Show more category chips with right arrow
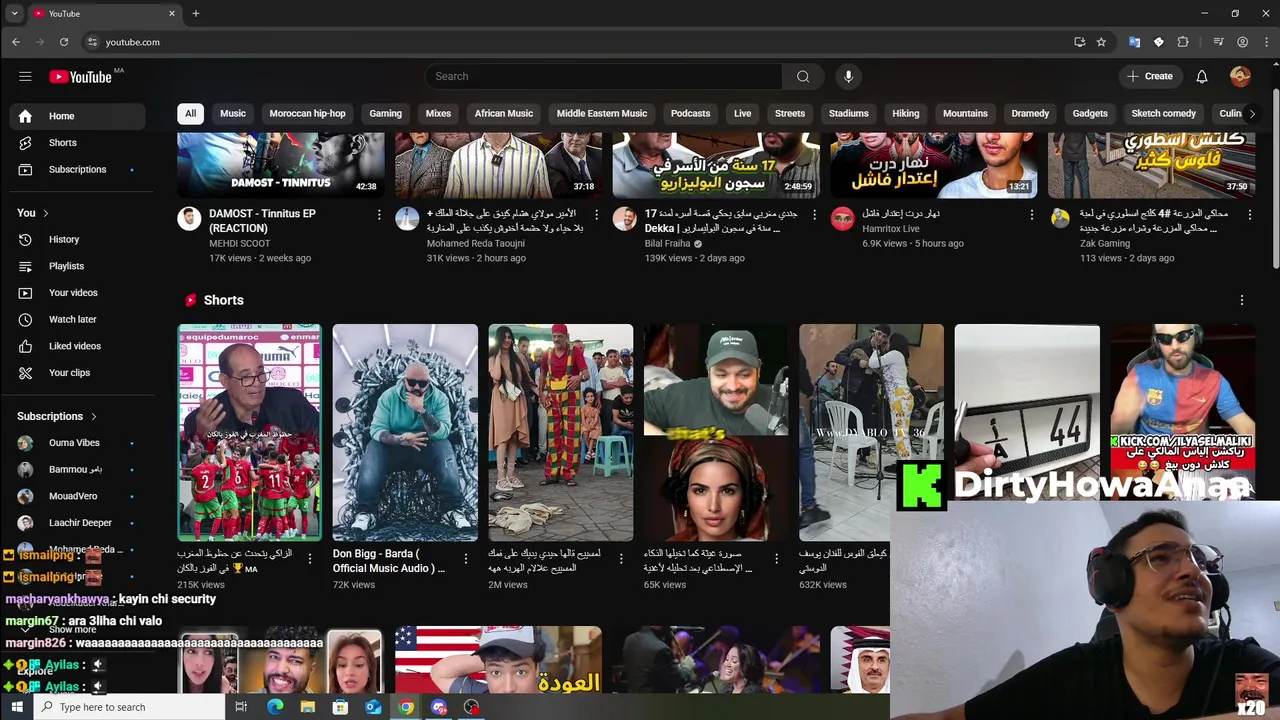Viewport: 1280px width, 720px height. click(x=1252, y=113)
